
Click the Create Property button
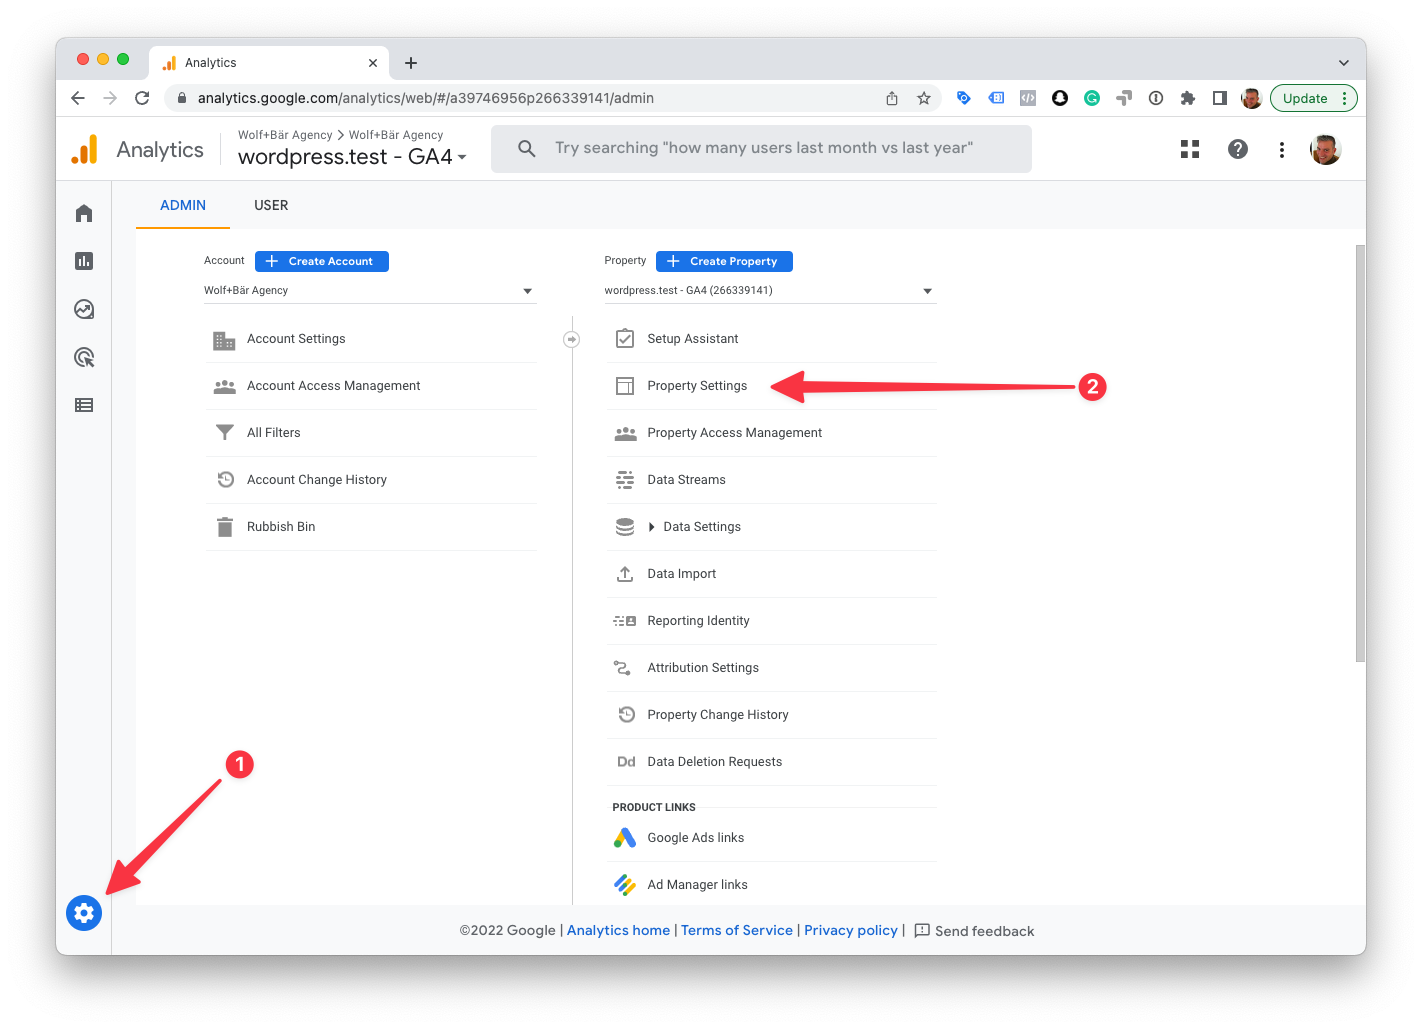(x=724, y=261)
